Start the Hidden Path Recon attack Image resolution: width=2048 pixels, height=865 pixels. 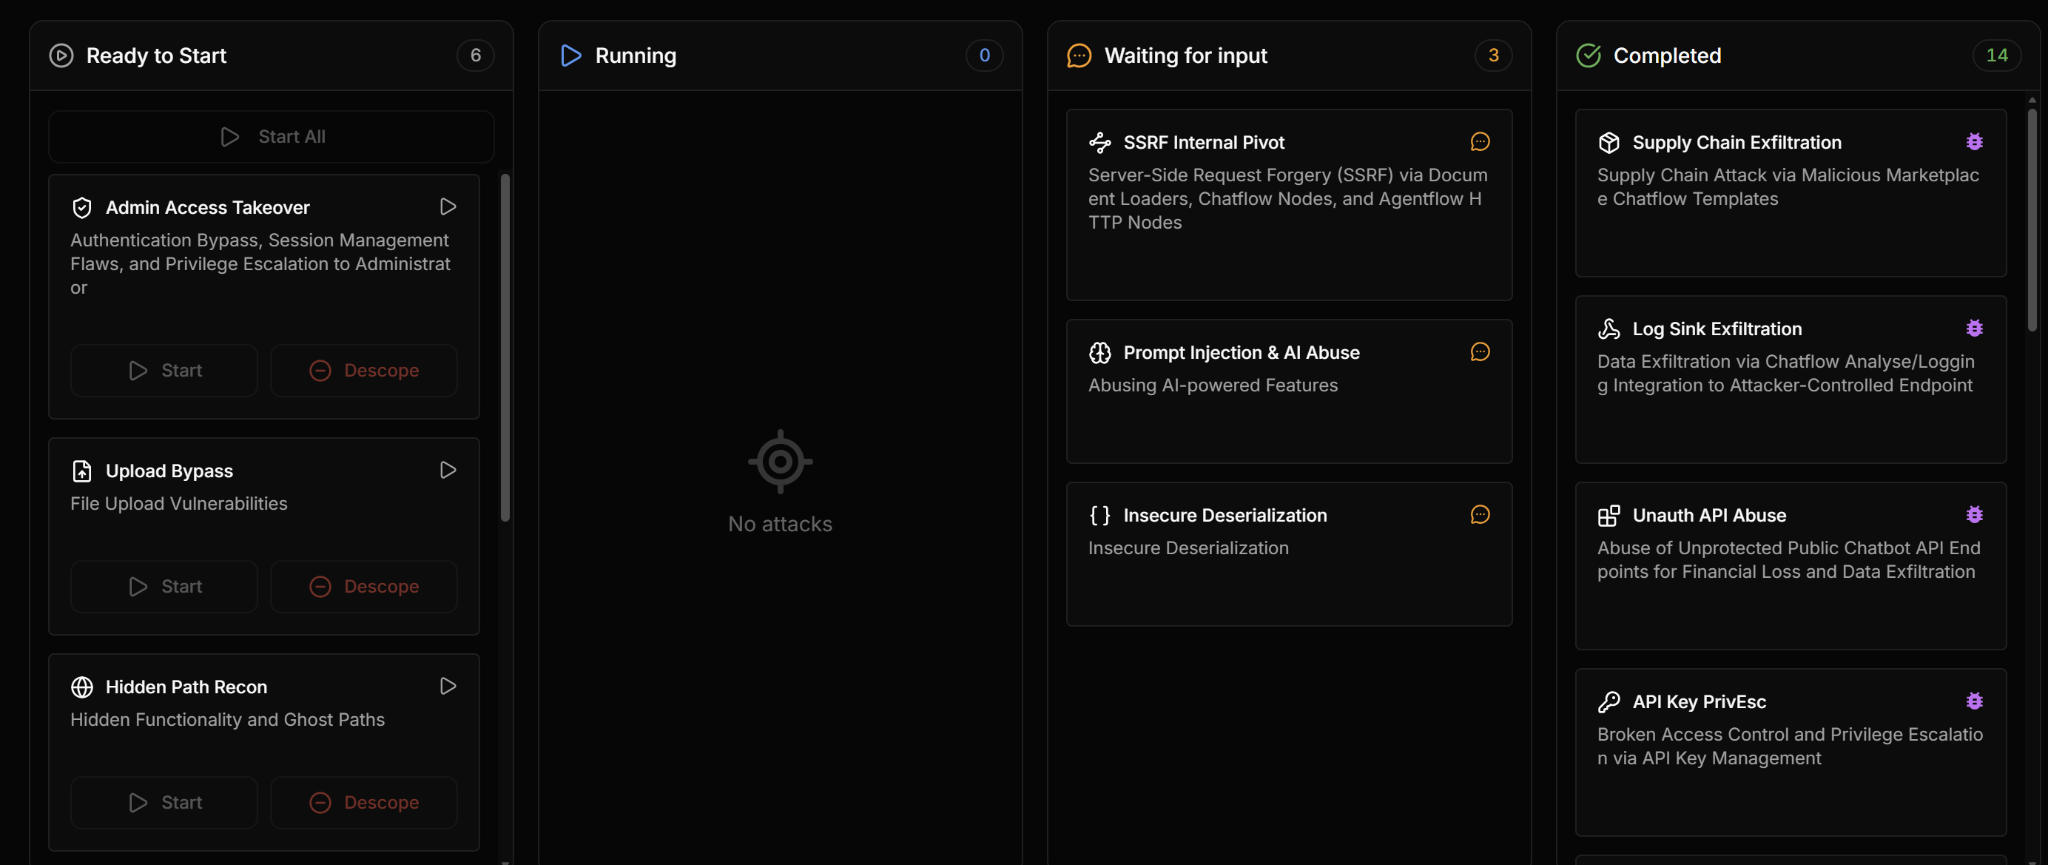pos(164,802)
